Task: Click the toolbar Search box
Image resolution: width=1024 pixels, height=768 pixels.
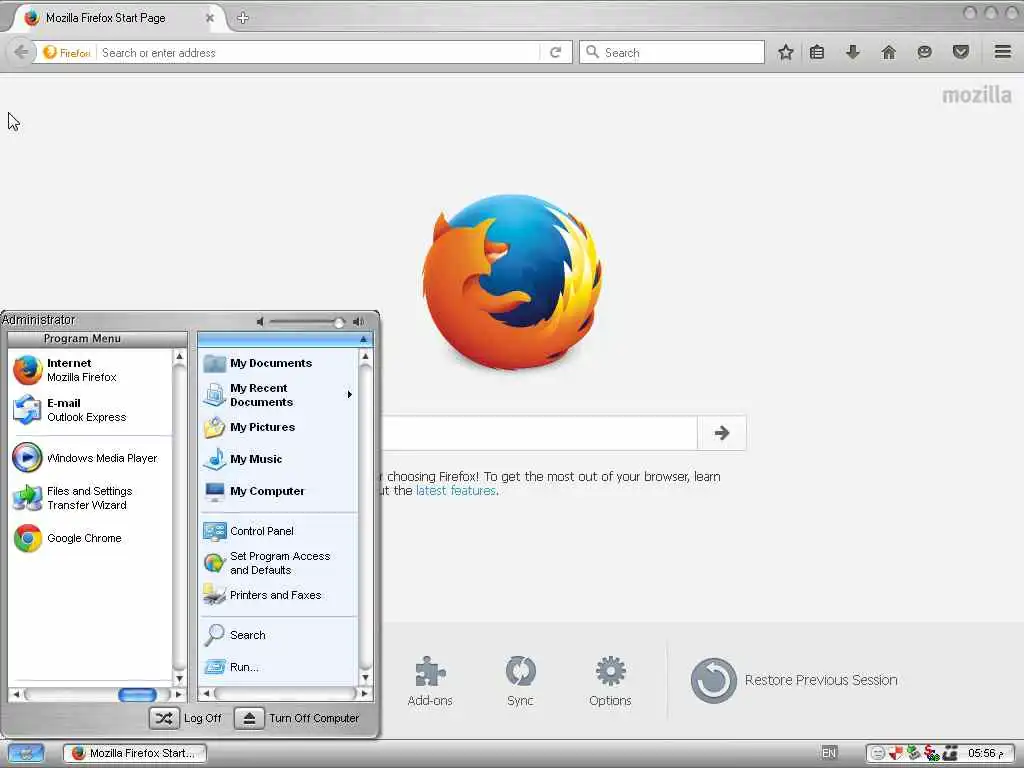Action: (671, 52)
